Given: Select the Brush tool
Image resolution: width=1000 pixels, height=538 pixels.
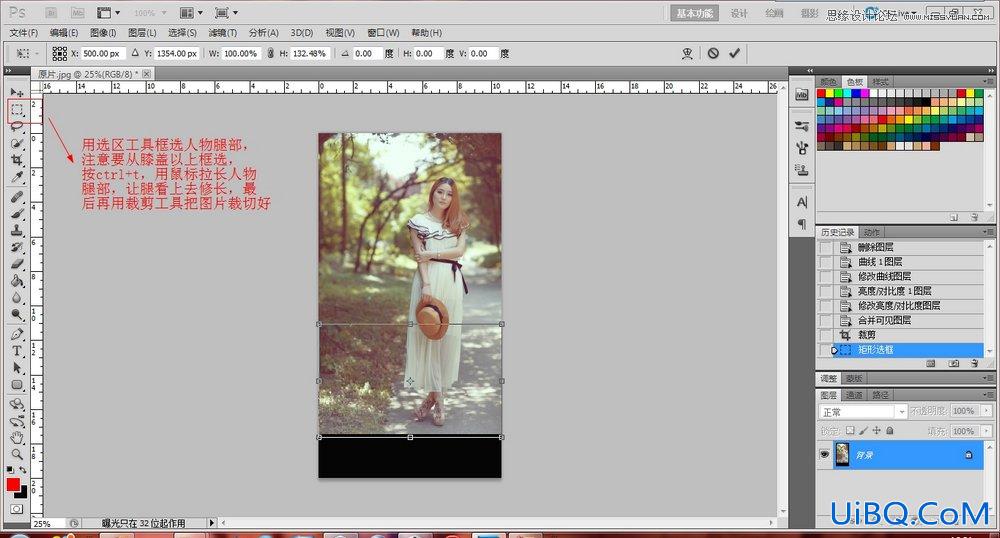Looking at the screenshot, I should (x=17, y=214).
